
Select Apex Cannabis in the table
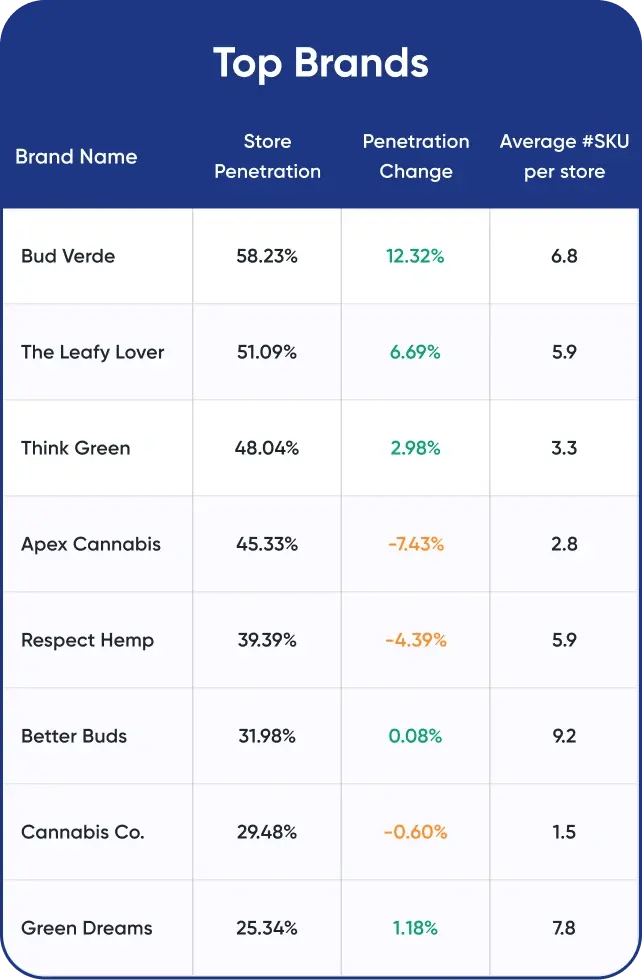pyautogui.click(x=91, y=544)
